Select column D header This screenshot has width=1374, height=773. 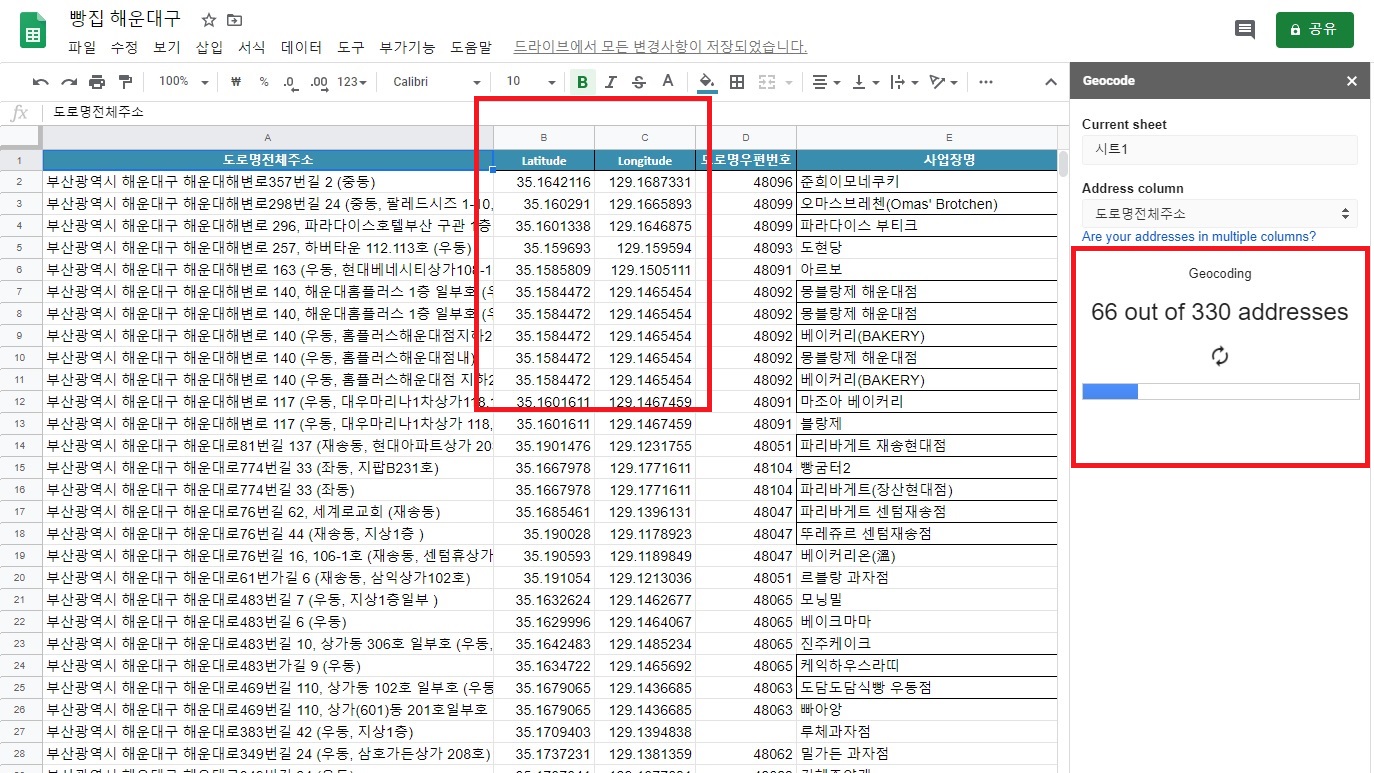click(746, 137)
